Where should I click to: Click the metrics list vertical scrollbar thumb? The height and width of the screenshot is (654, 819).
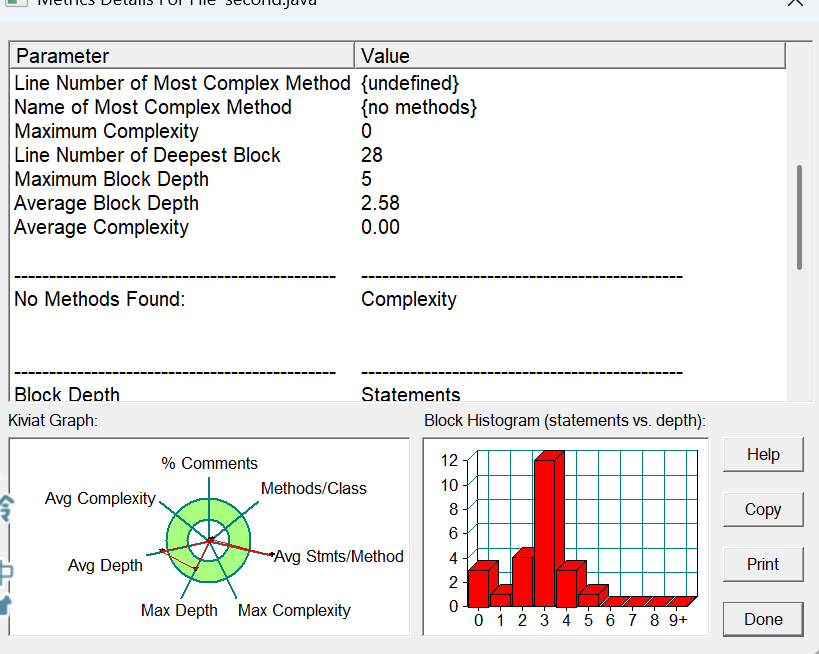[799, 217]
